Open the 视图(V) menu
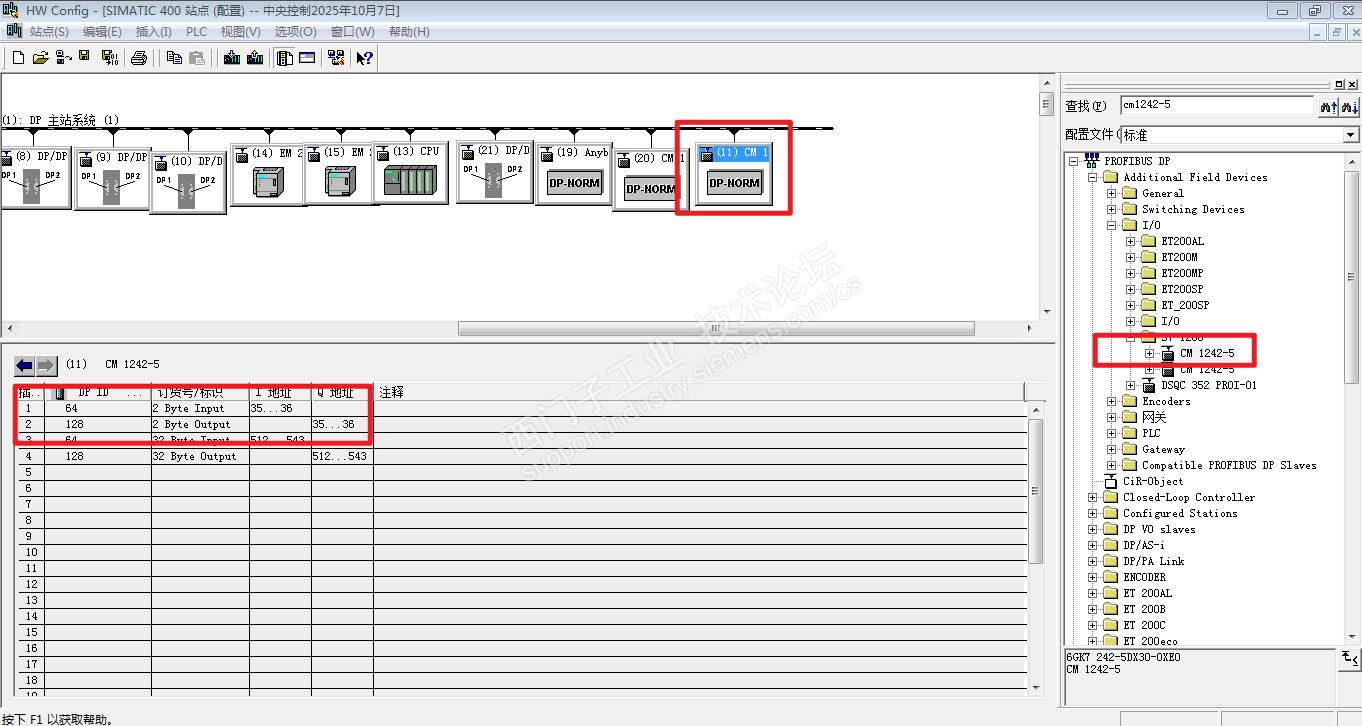 click(x=241, y=32)
